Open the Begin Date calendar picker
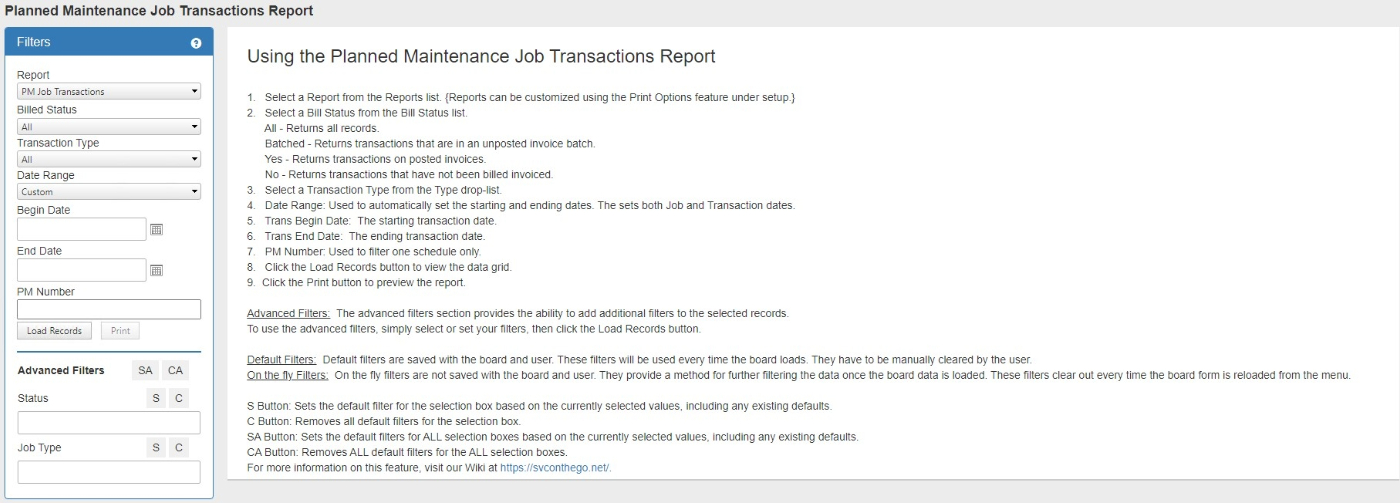The image size is (1400, 503). 156,229
